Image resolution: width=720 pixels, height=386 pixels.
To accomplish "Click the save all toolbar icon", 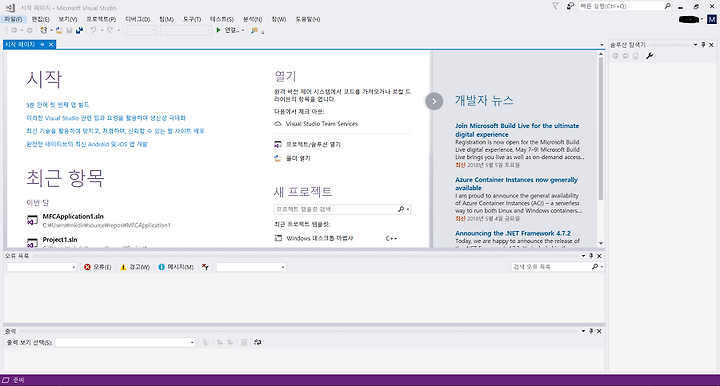I will tap(79, 30).
